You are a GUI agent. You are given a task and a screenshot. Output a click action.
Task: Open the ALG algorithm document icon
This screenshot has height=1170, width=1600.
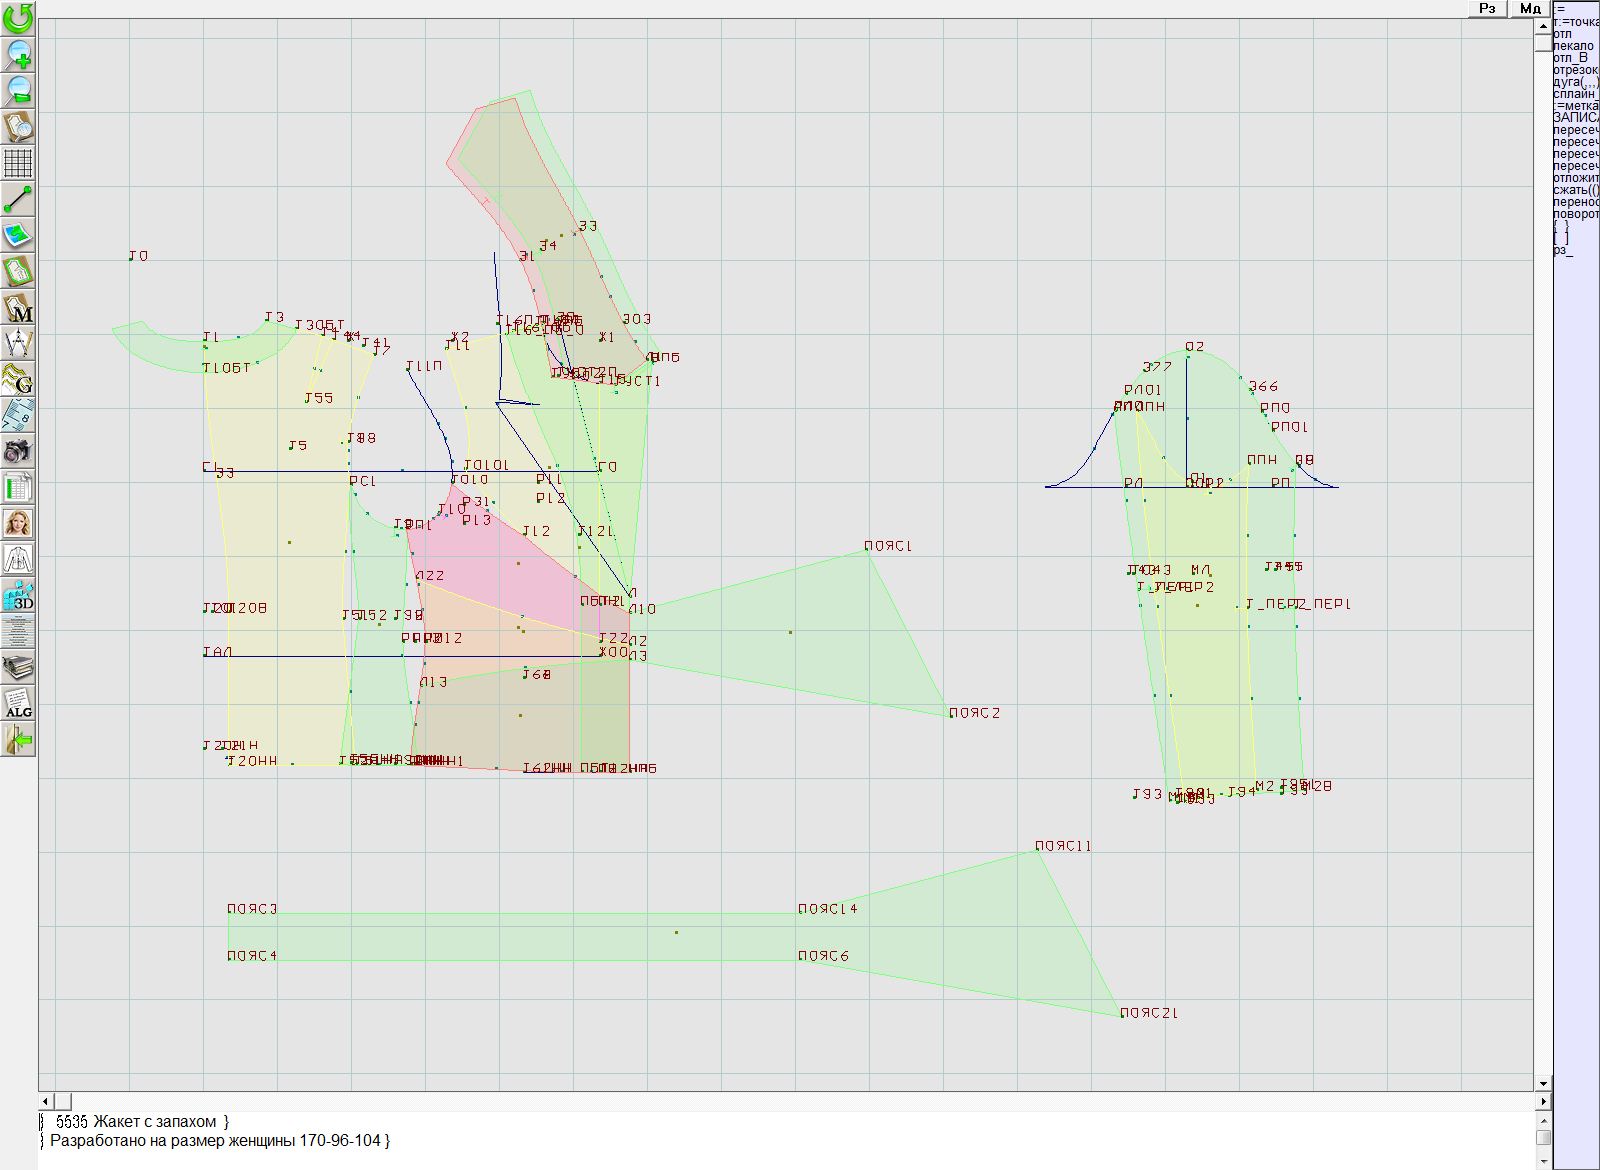coord(18,703)
